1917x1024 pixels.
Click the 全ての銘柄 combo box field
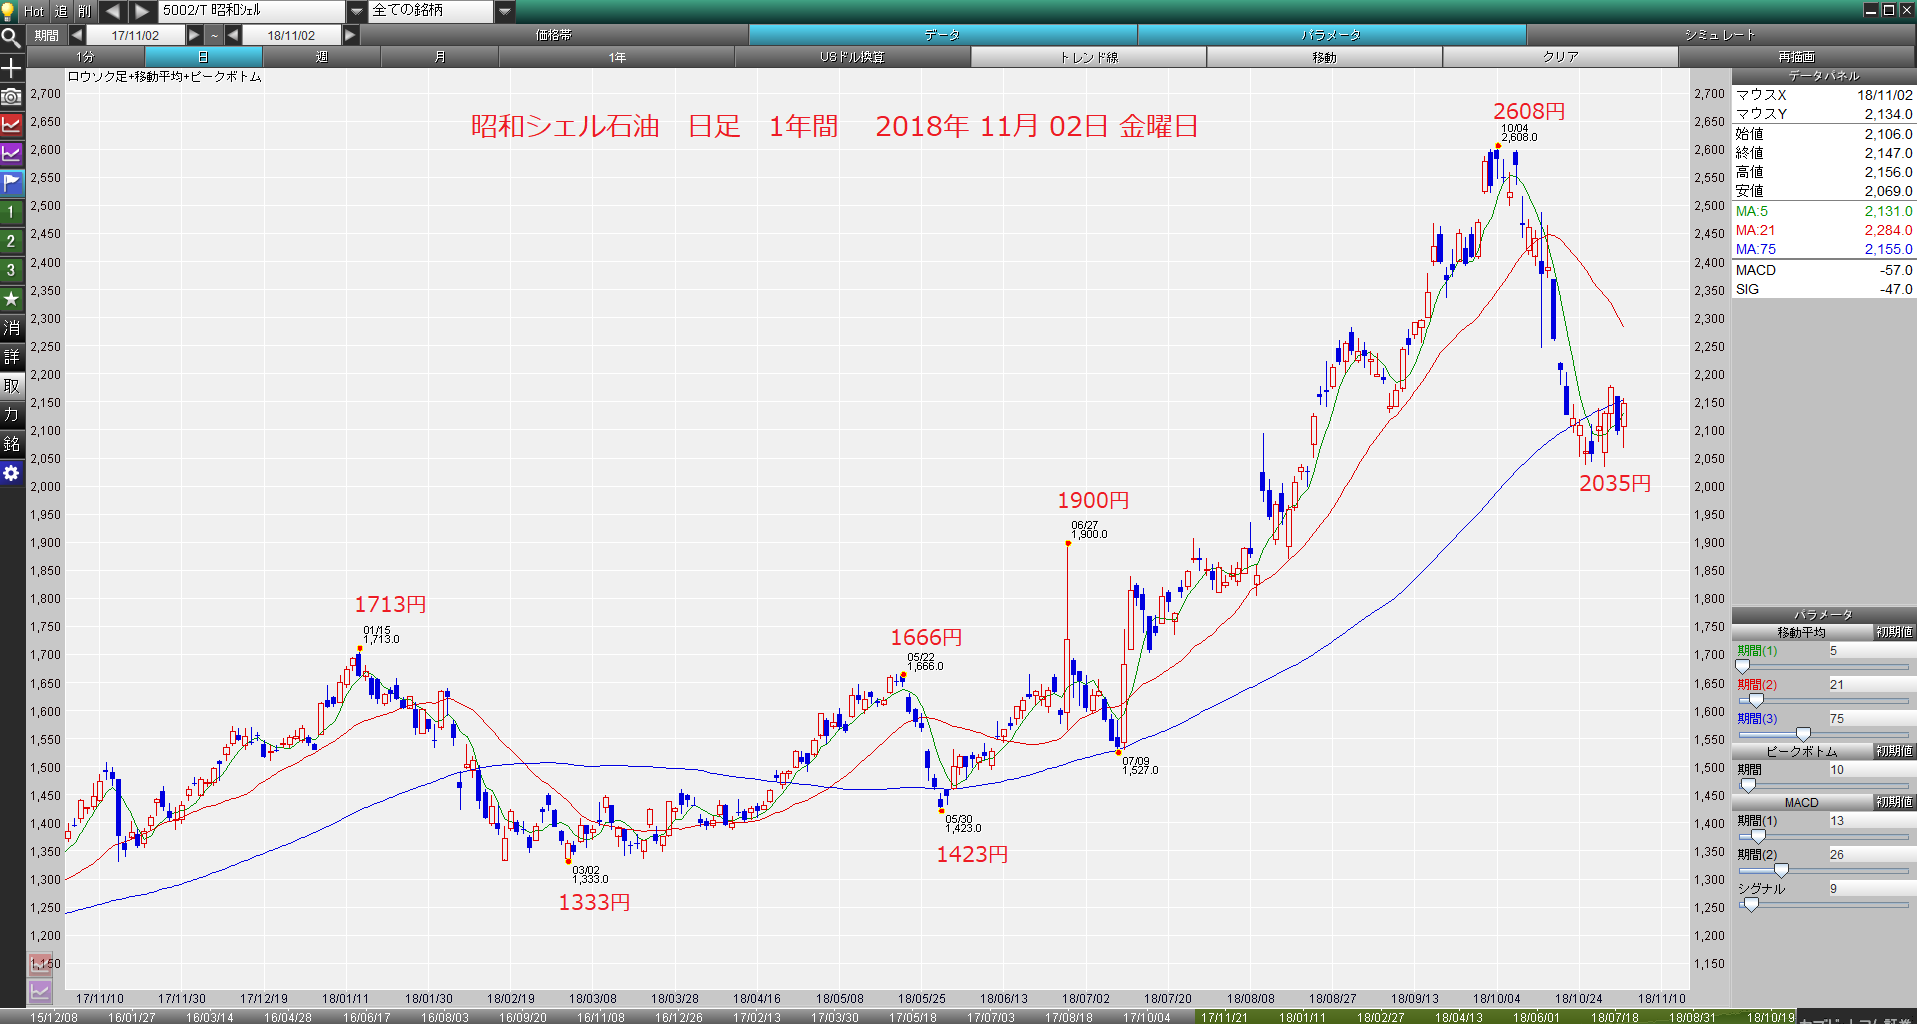click(x=431, y=11)
